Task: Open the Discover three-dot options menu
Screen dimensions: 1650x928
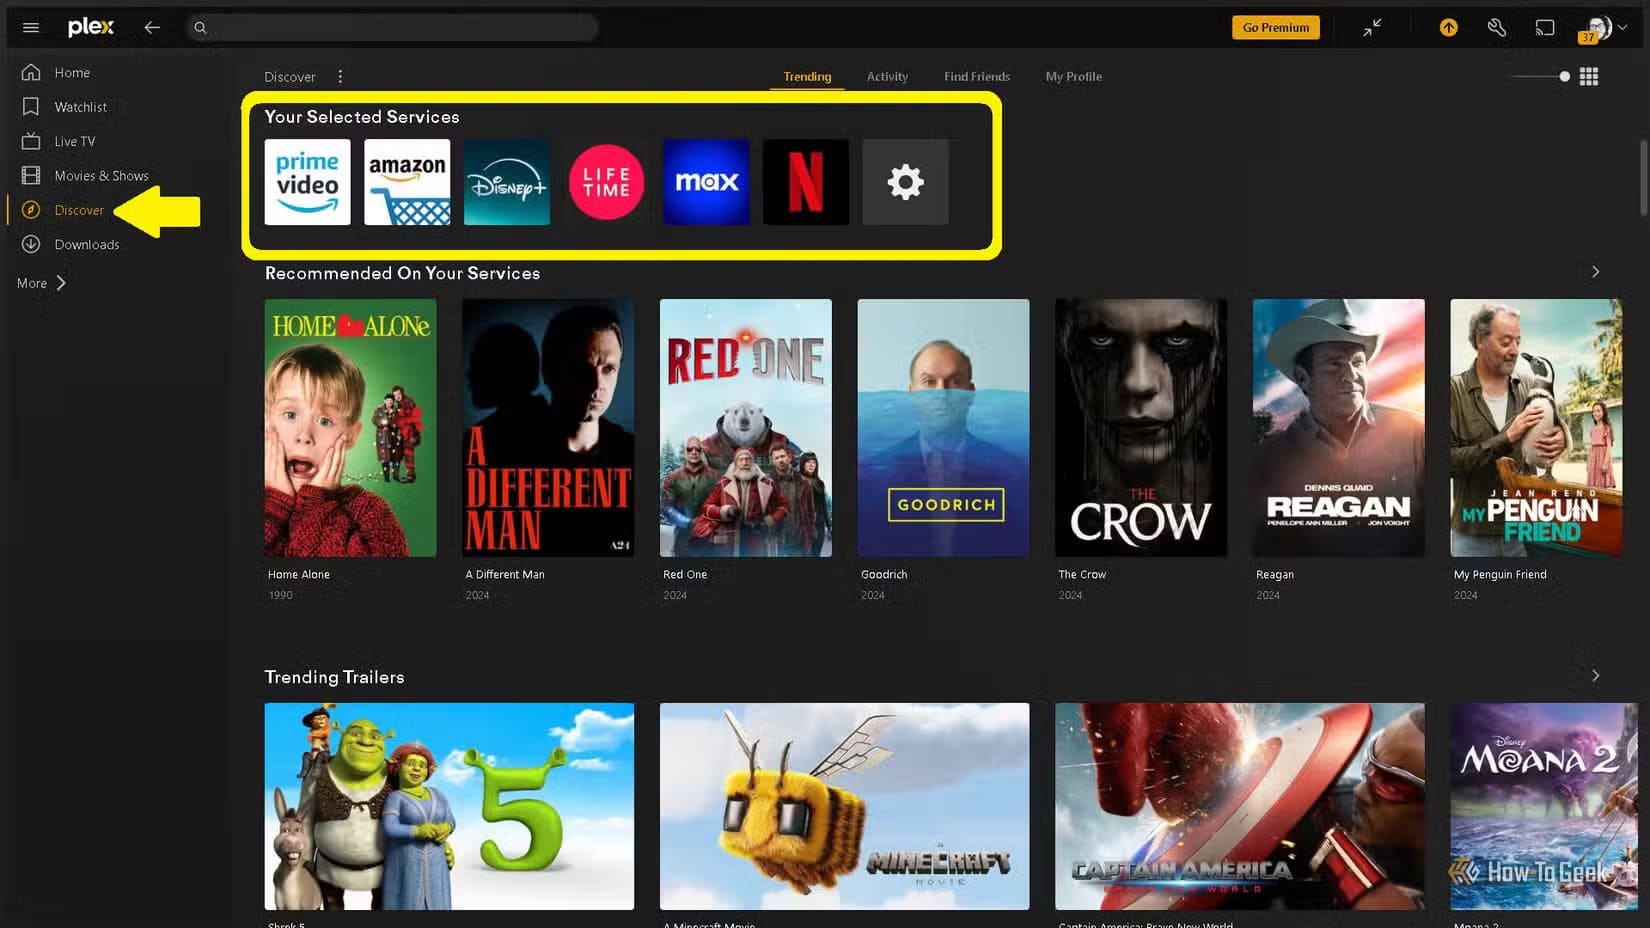Action: [340, 77]
